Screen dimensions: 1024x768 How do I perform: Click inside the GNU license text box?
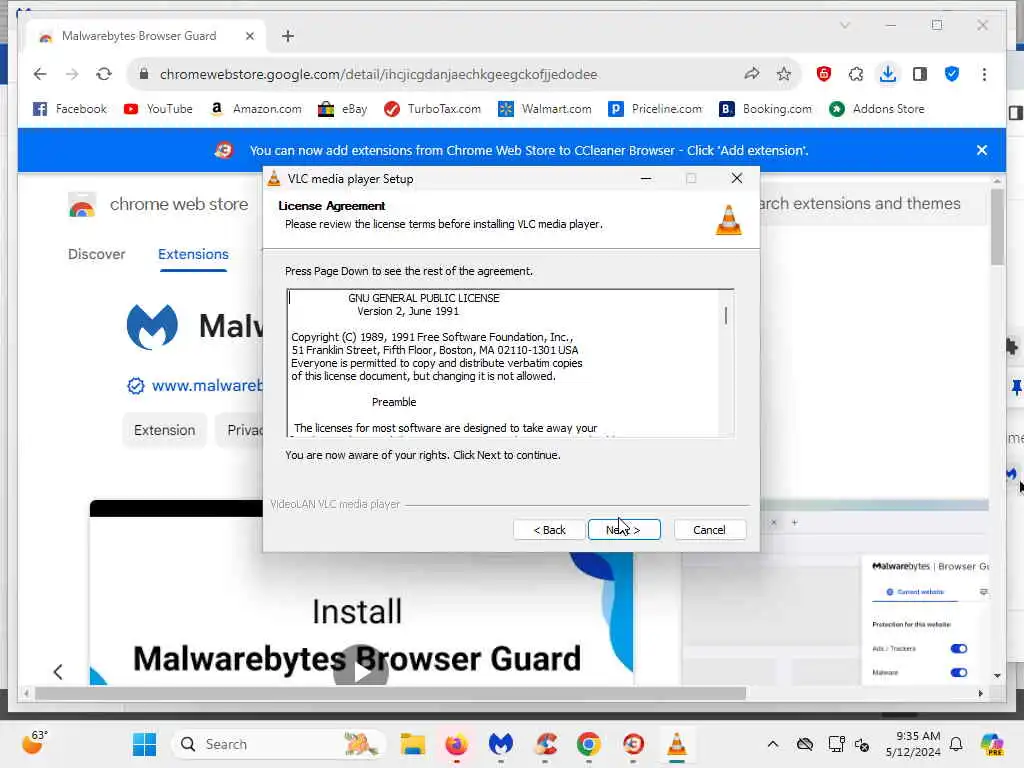click(x=506, y=362)
